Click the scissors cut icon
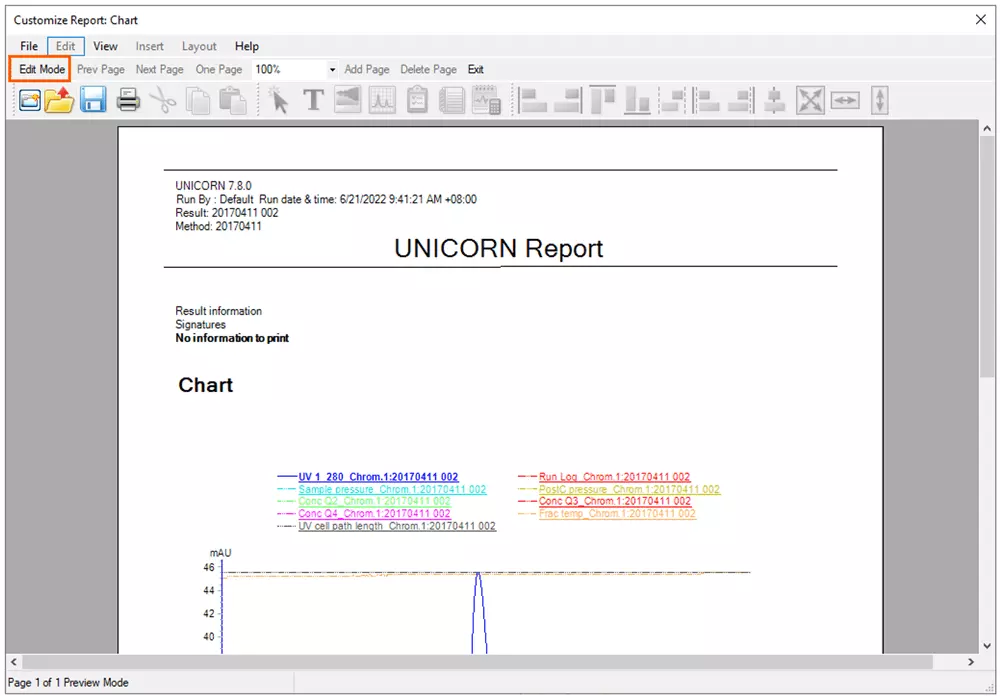Screen dimensions: 1000x696 tap(162, 100)
